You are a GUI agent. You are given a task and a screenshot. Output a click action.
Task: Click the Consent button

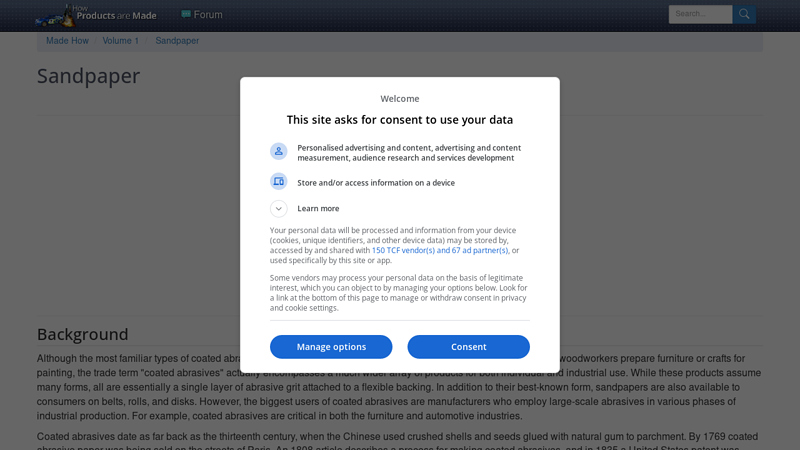click(468, 347)
